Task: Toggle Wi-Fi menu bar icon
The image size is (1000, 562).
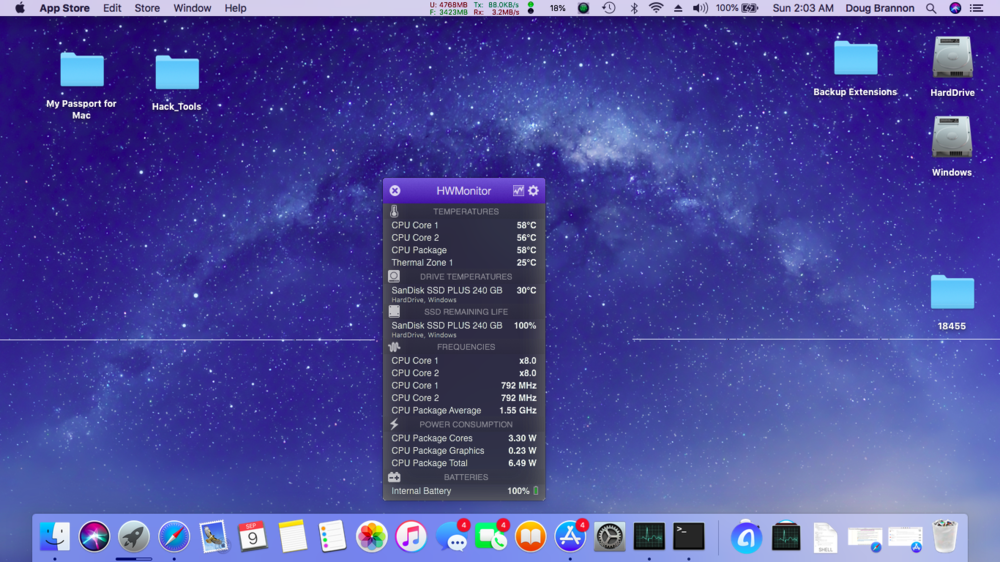Action: click(656, 8)
